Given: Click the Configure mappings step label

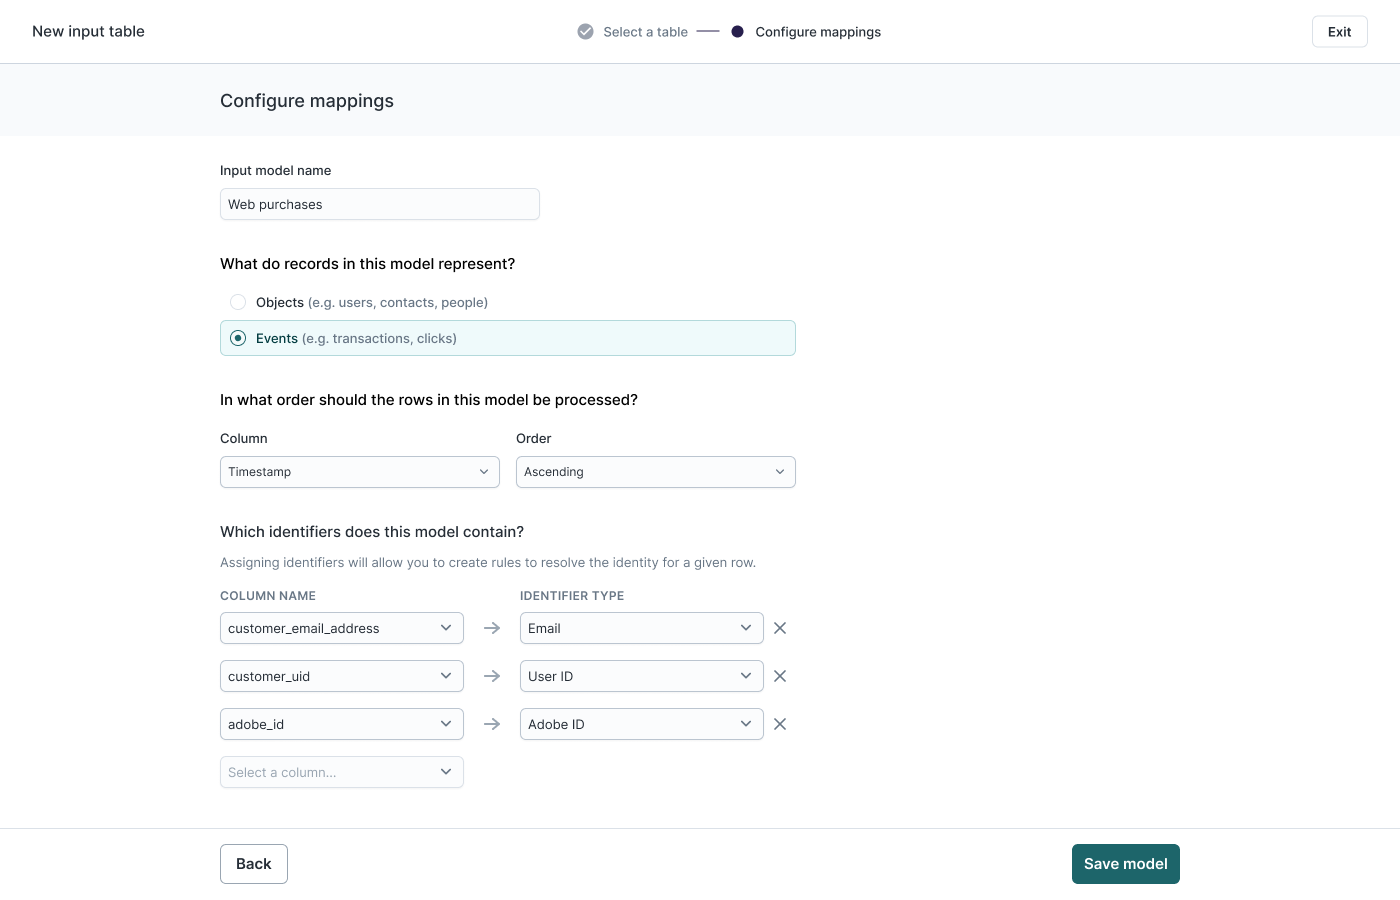Looking at the screenshot, I should pyautogui.click(x=818, y=32).
